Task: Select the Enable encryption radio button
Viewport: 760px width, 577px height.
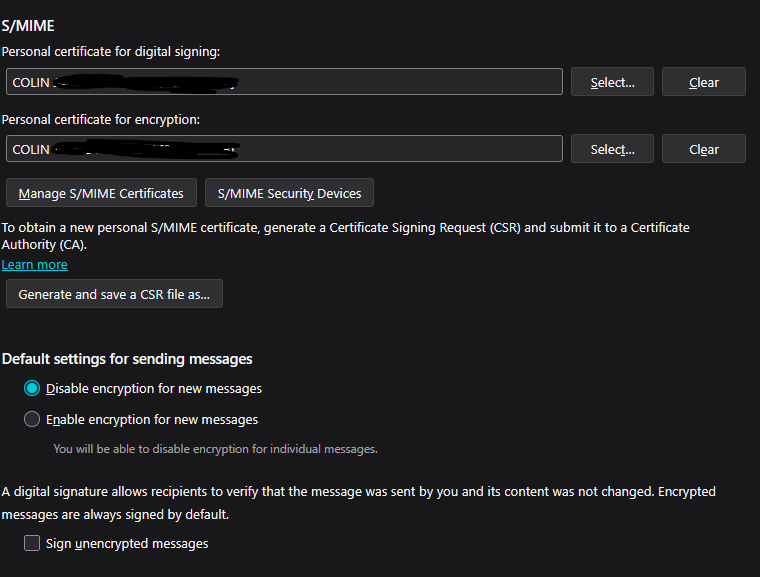Action: coord(32,419)
